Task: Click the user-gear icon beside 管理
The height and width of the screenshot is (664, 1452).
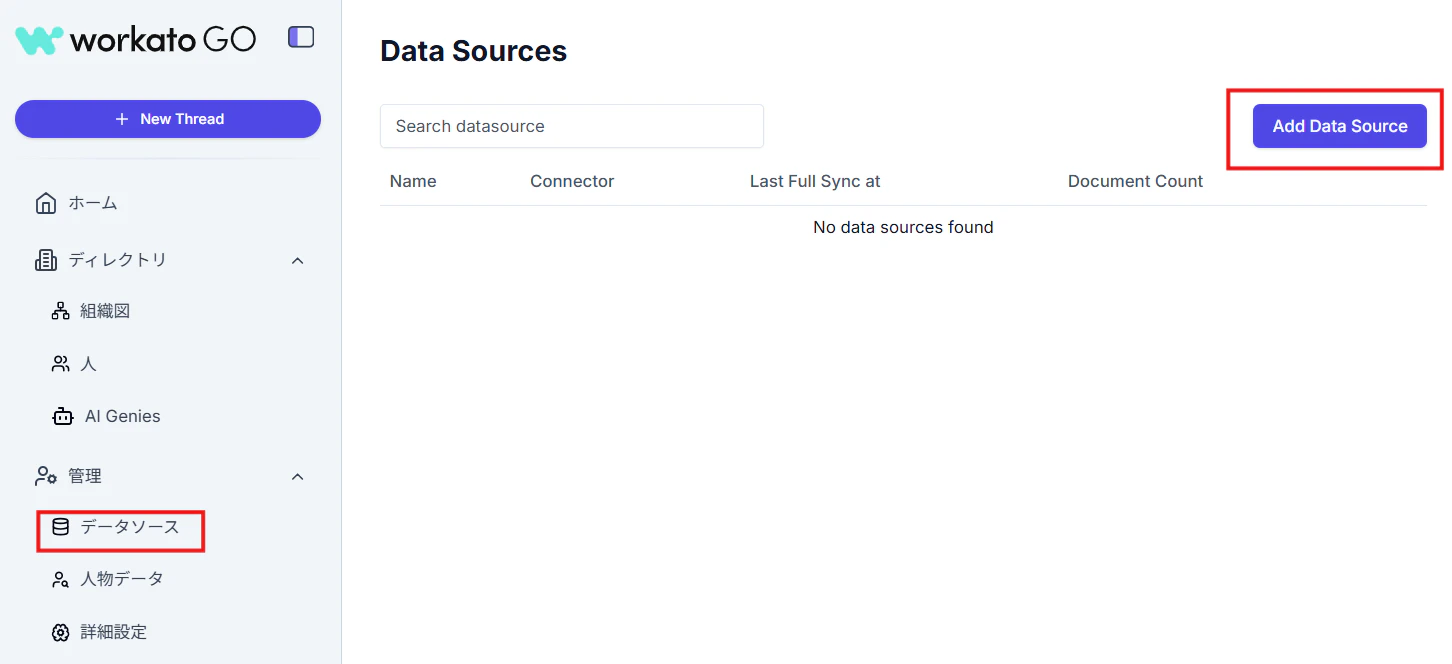Action: tap(46, 476)
